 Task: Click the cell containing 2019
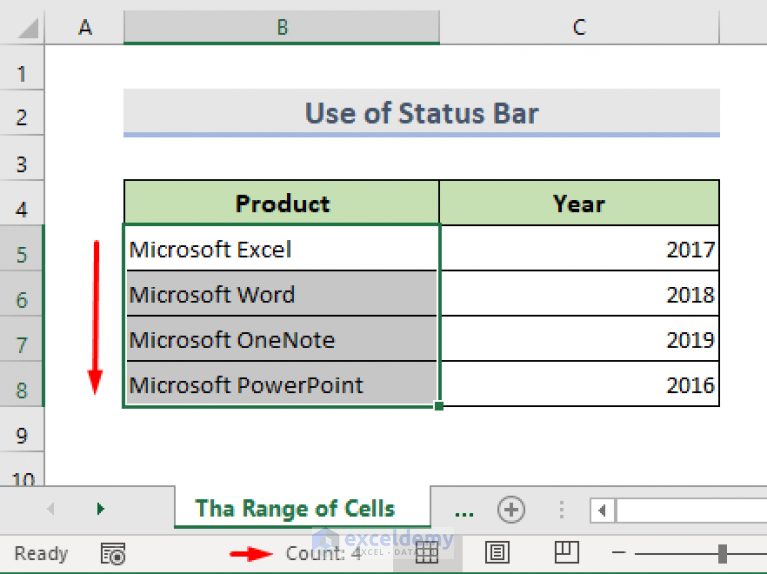point(579,339)
